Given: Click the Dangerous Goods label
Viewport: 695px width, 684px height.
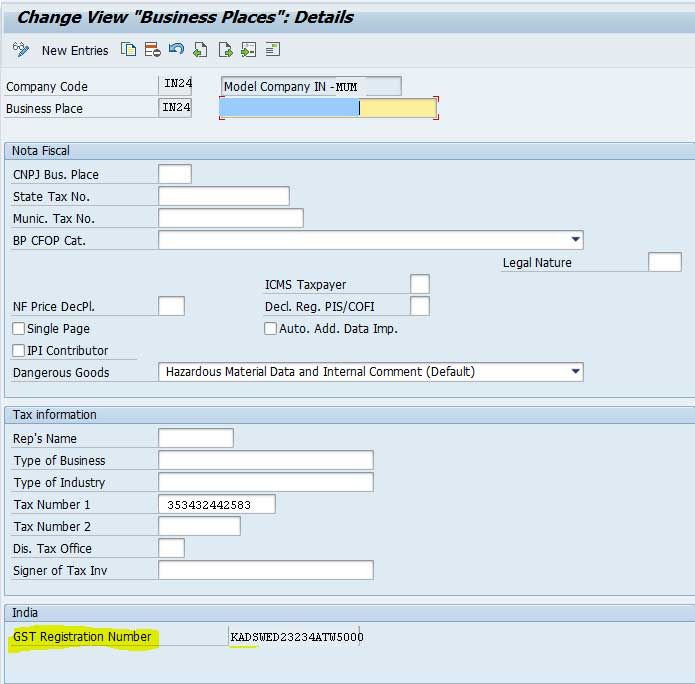Looking at the screenshot, I should 61,372.
